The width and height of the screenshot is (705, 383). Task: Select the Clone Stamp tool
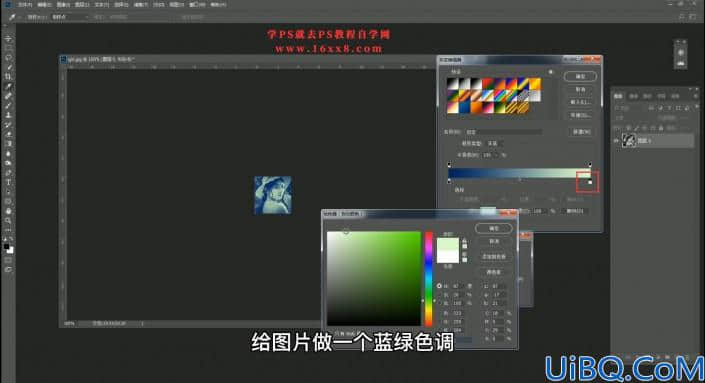click(x=8, y=115)
